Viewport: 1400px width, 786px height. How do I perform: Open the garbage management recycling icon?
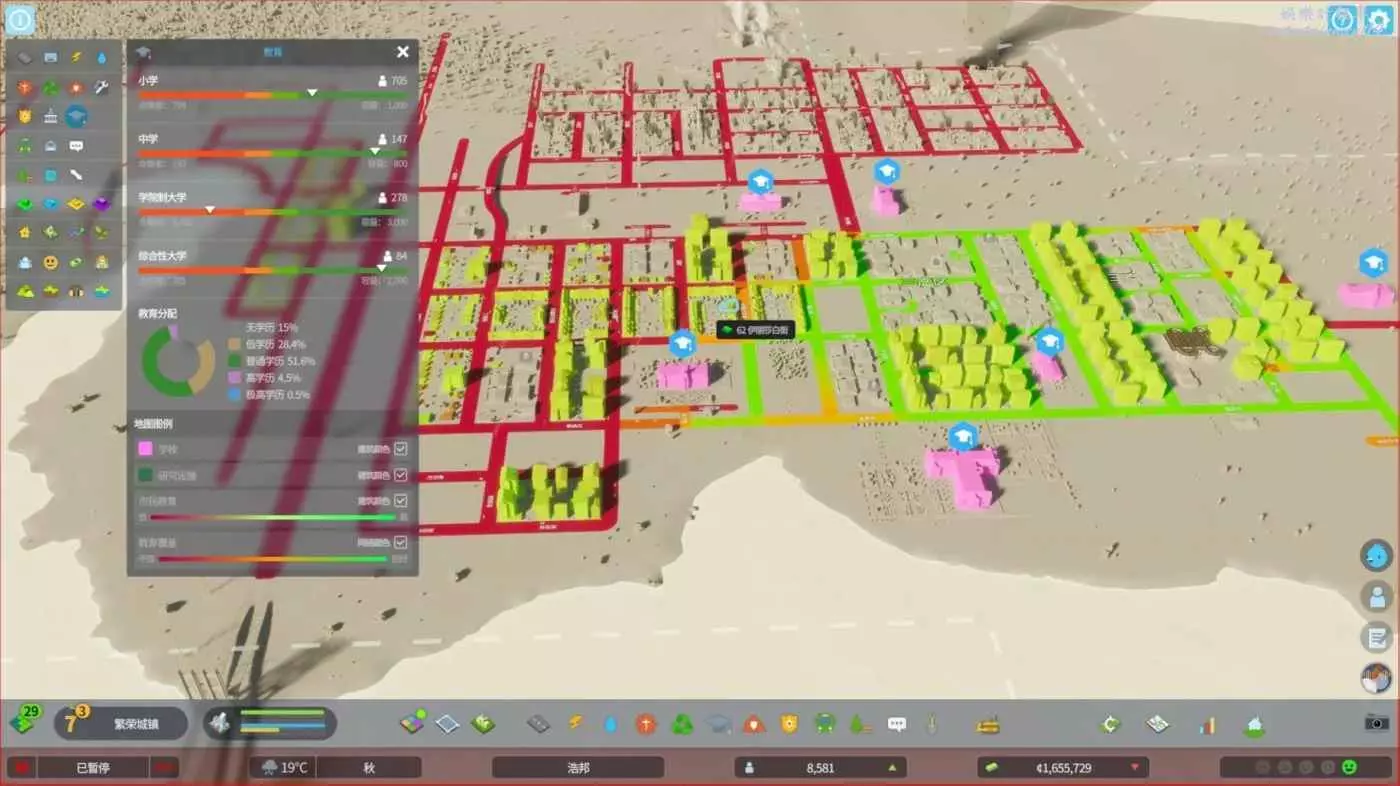pyautogui.click(x=682, y=723)
